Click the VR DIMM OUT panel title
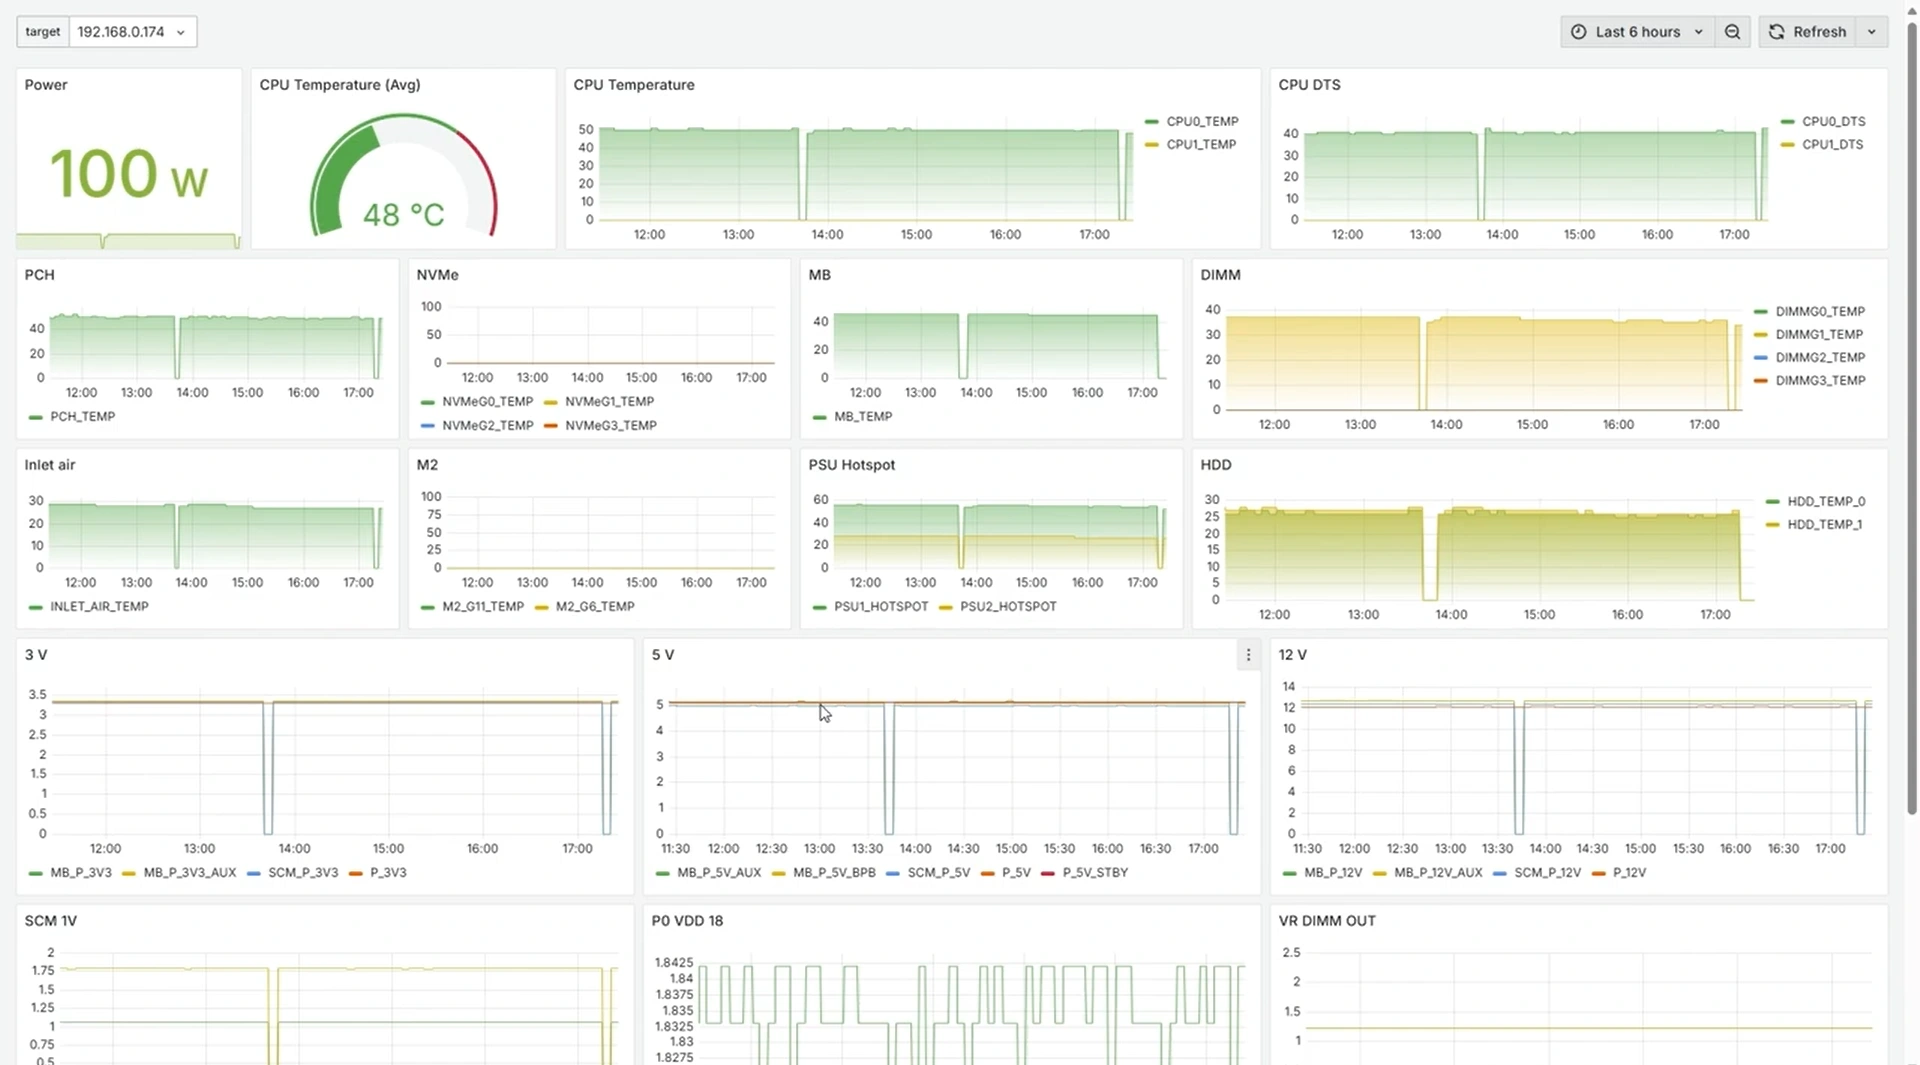Viewport: 1920px width, 1065px height. pos(1327,921)
